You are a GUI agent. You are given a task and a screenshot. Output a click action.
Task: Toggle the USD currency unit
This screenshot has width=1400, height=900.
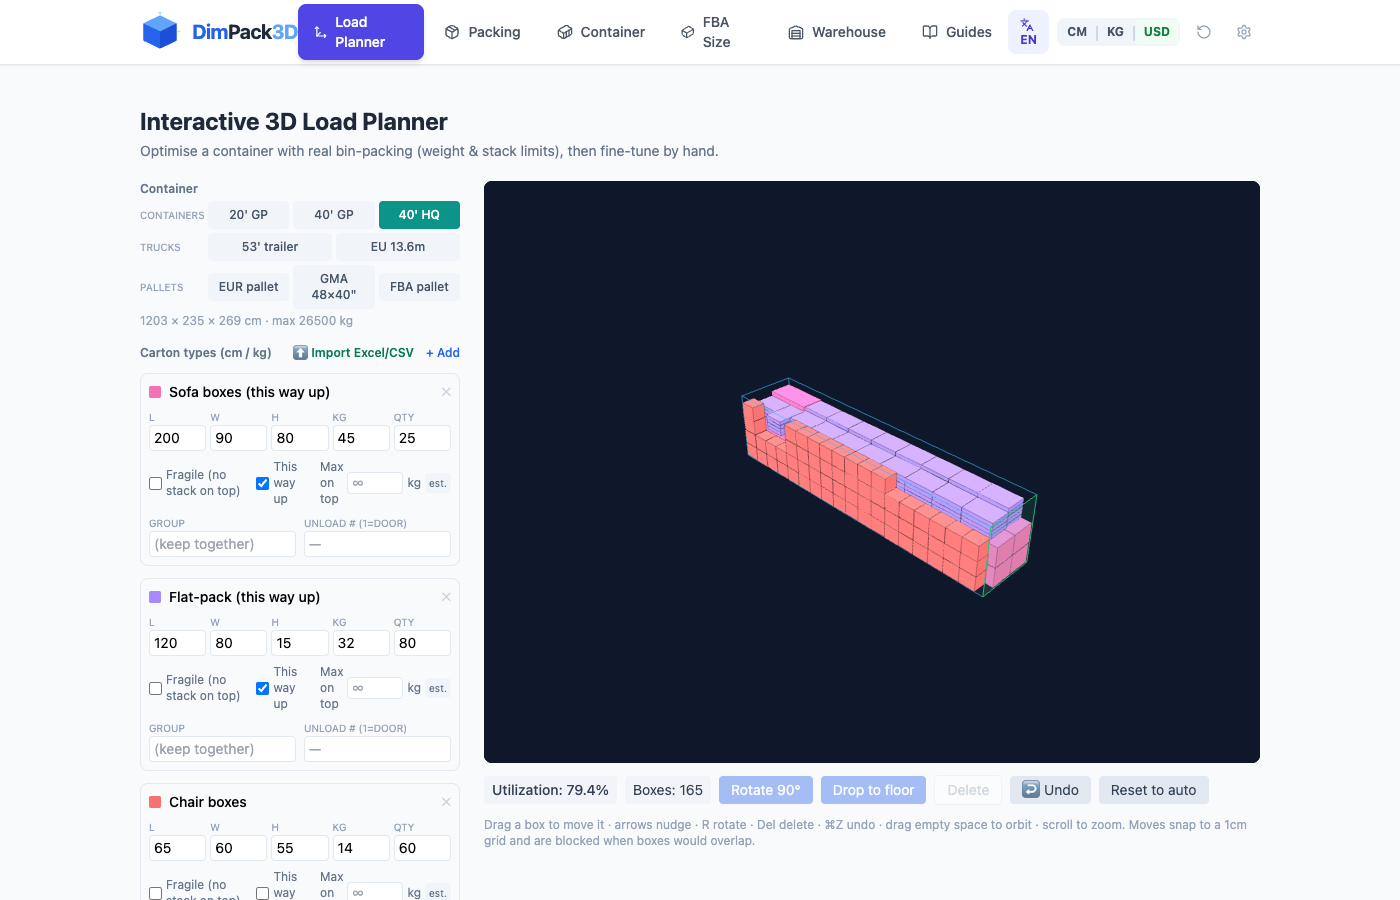1157,32
